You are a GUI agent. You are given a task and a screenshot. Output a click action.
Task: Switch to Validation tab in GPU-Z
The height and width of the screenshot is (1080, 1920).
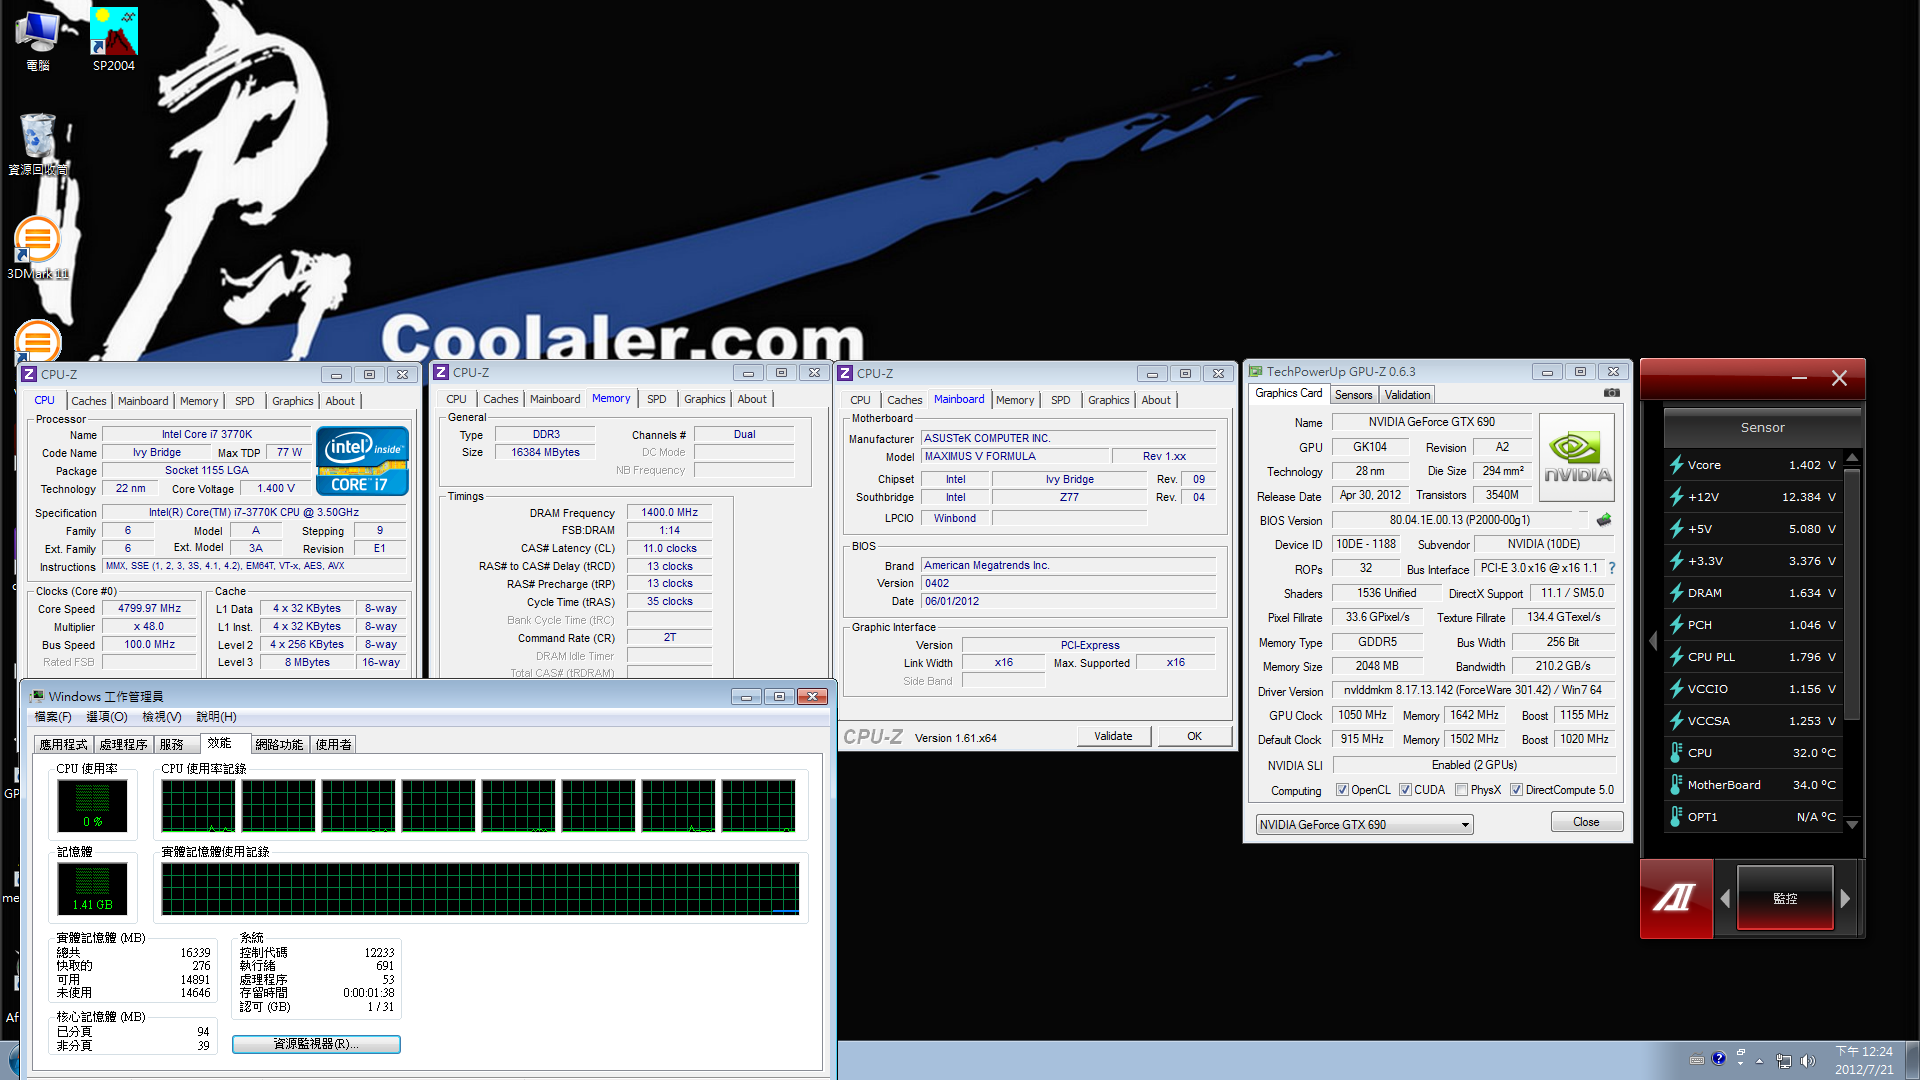click(1407, 395)
